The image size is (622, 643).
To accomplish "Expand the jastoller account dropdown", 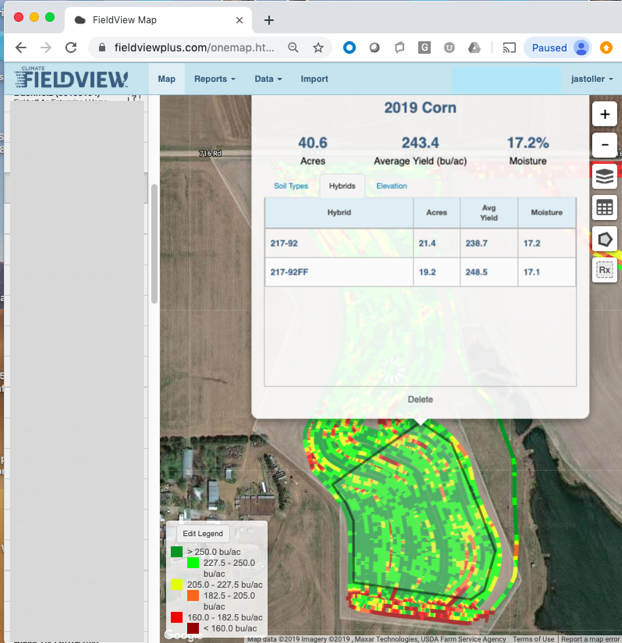I will [x=592, y=79].
